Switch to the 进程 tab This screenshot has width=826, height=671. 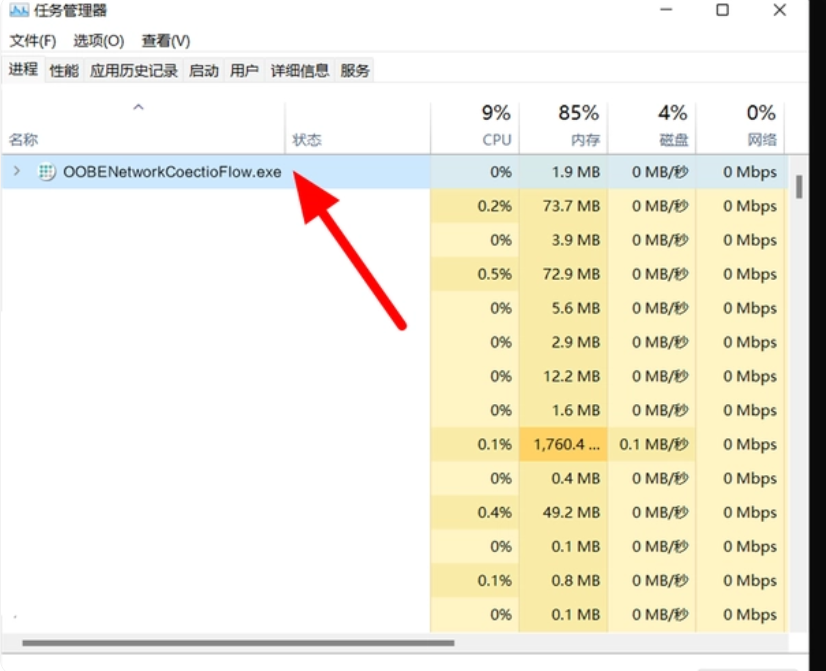click(23, 70)
